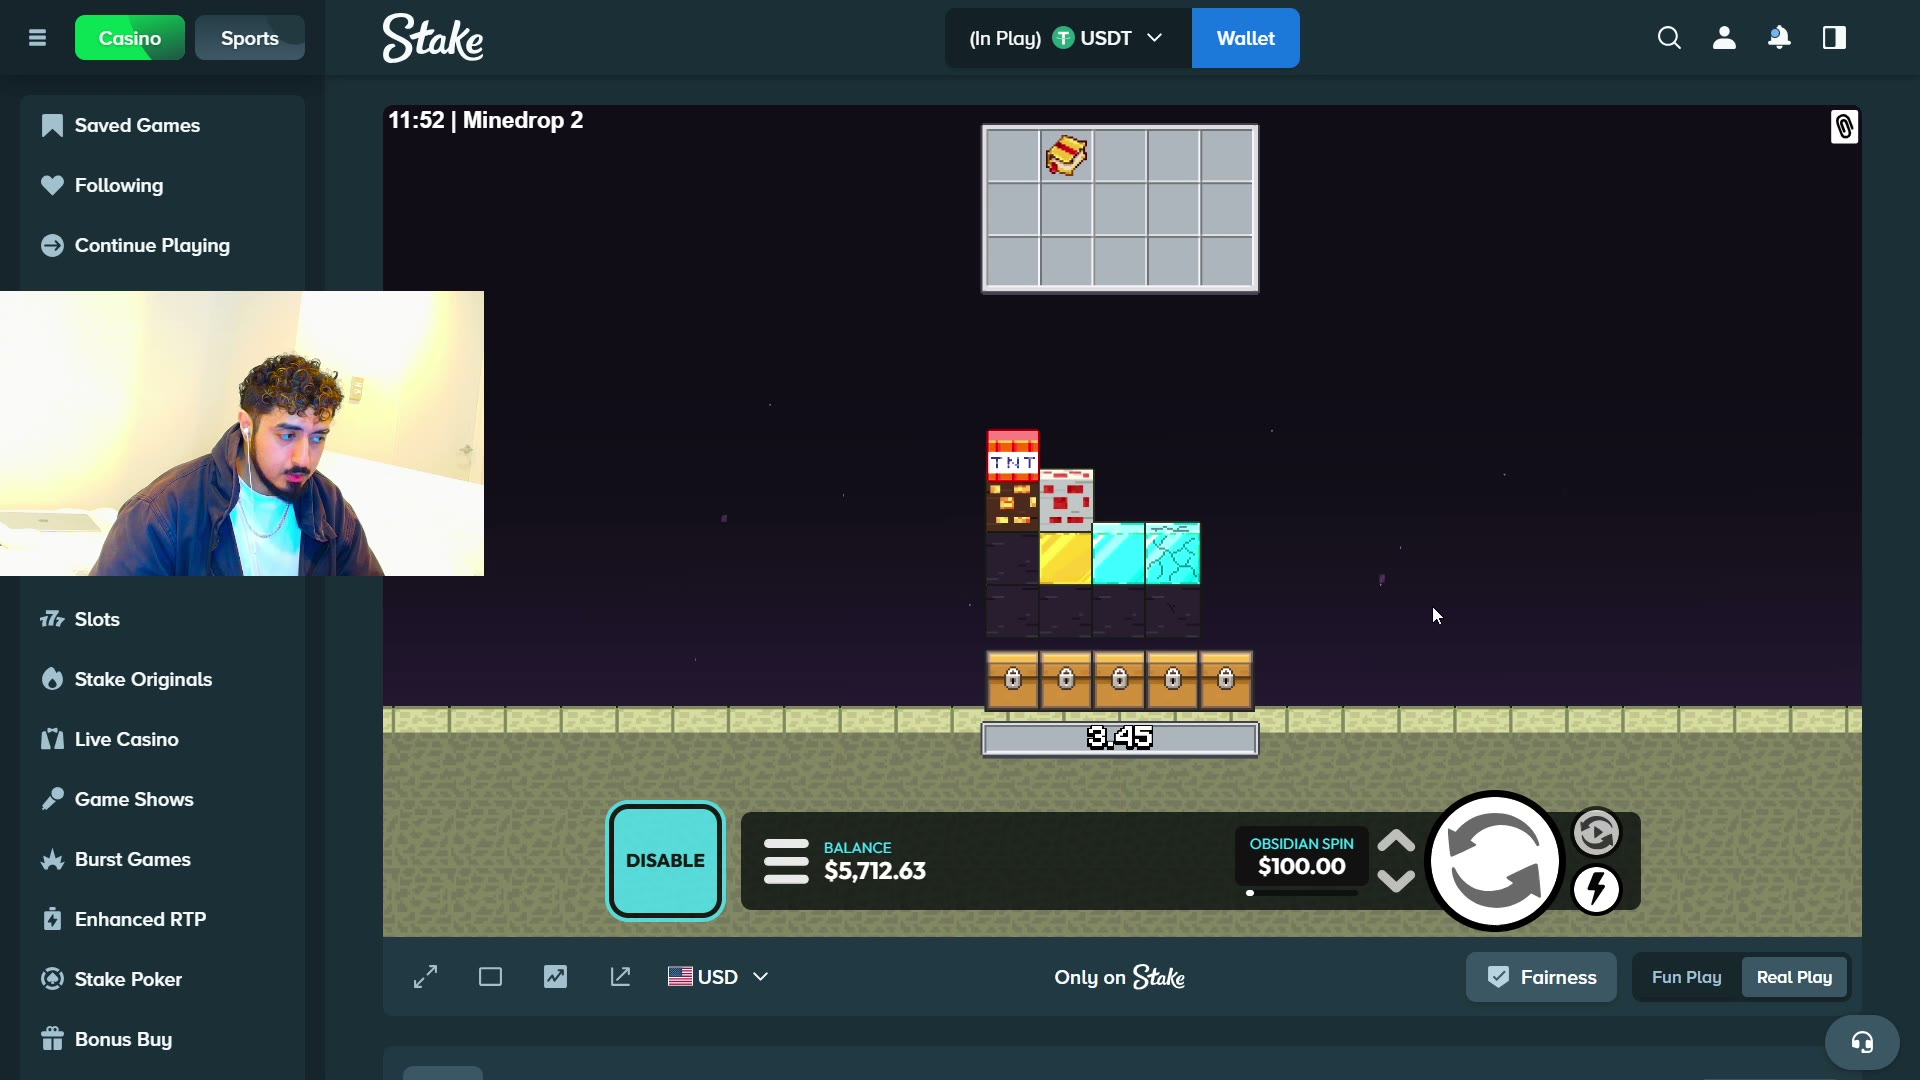Open the Fairness panel
This screenshot has height=1080, width=1920.
pos(1541,977)
